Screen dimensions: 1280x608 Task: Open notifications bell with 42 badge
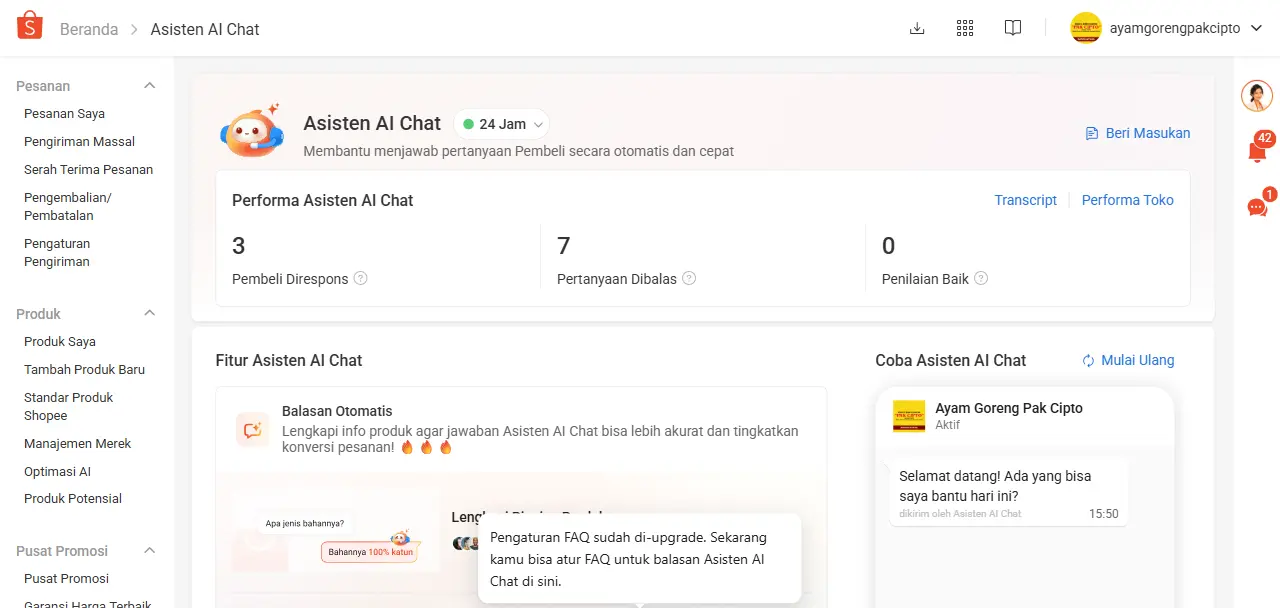pos(1257,151)
